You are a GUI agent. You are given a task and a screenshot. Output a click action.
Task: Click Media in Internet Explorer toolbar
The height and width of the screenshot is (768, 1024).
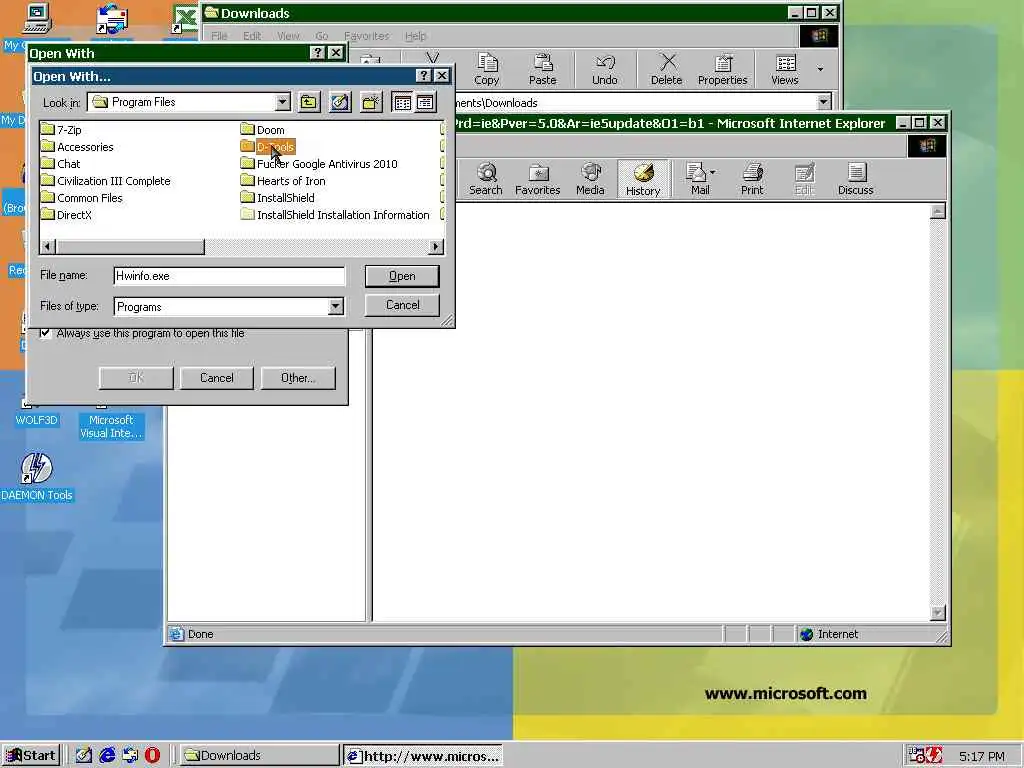pyautogui.click(x=590, y=180)
